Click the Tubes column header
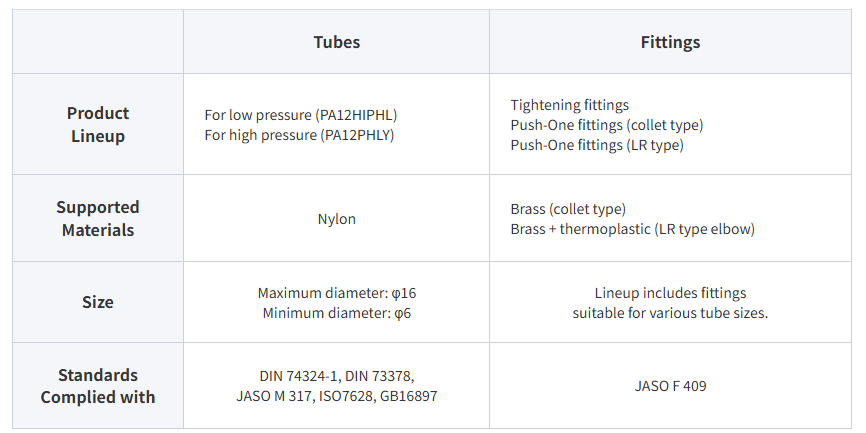866x433 pixels. pos(336,42)
